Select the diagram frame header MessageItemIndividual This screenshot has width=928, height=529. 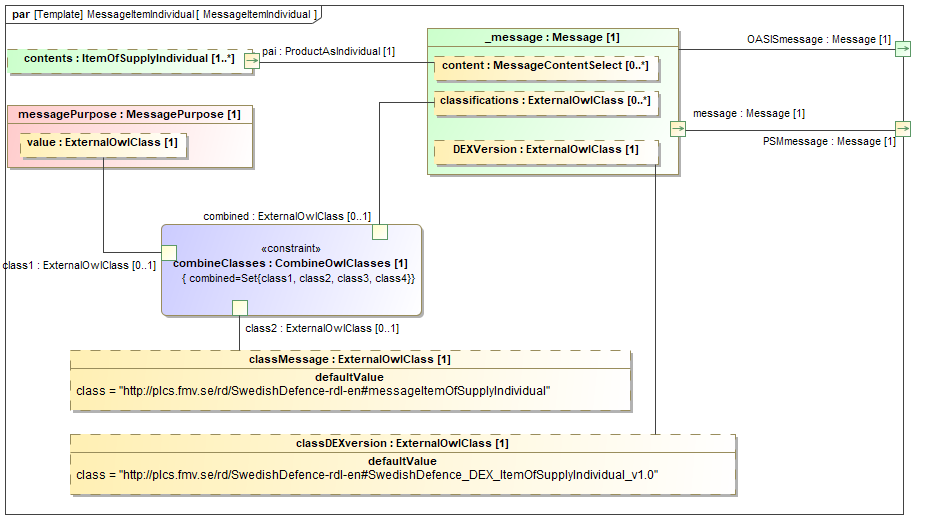click(x=165, y=15)
